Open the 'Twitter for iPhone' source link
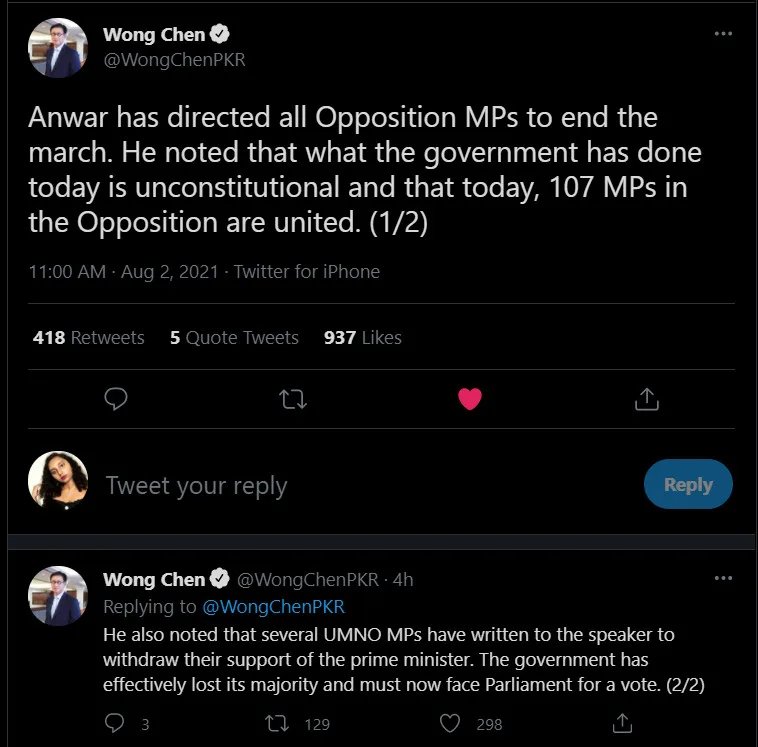This screenshot has height=747, width=758. [307, 272]
